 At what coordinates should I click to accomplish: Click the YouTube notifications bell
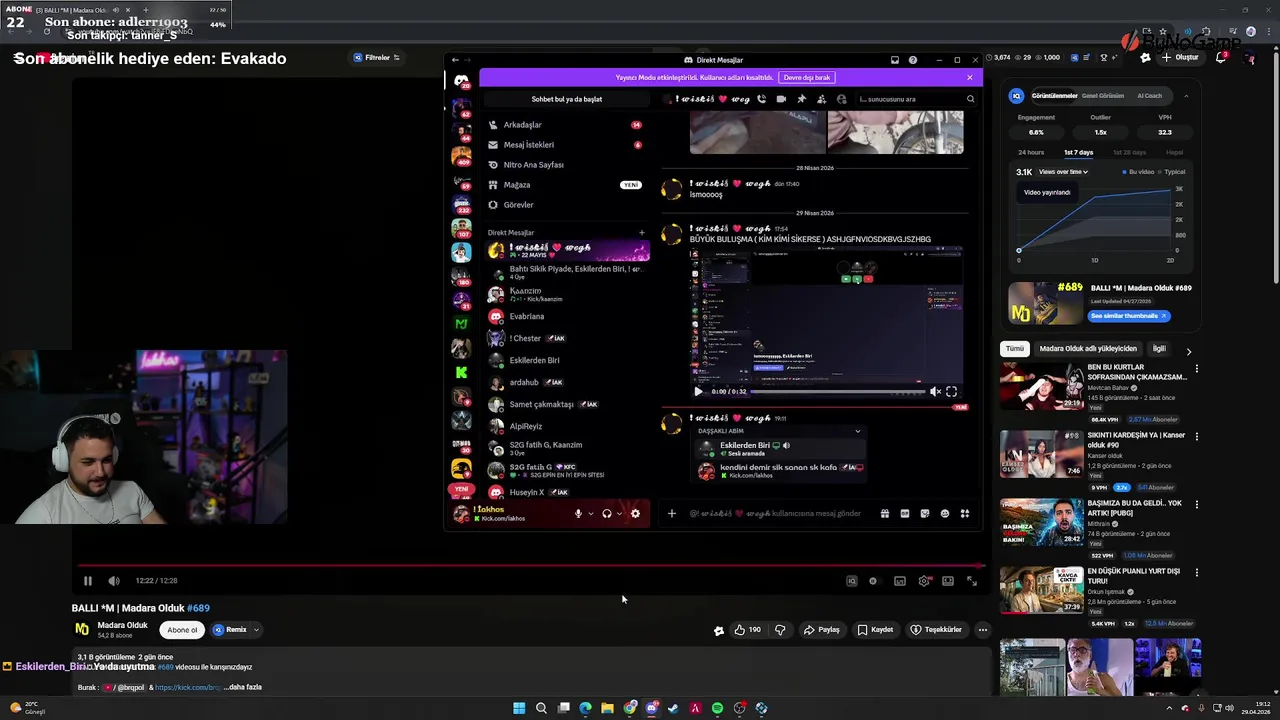click(x=1221, y=57)
